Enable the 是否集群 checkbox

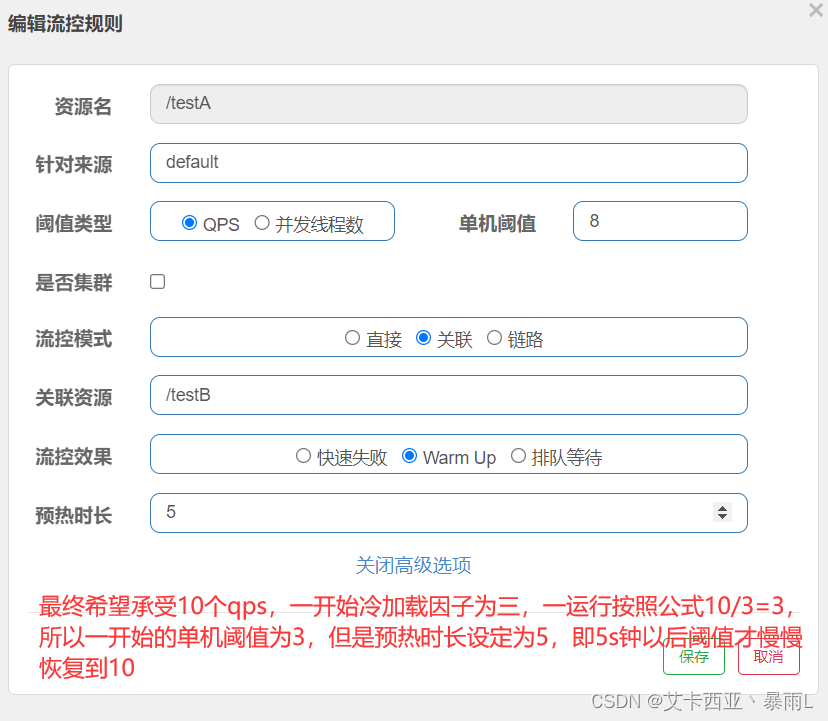coord(157,282)
